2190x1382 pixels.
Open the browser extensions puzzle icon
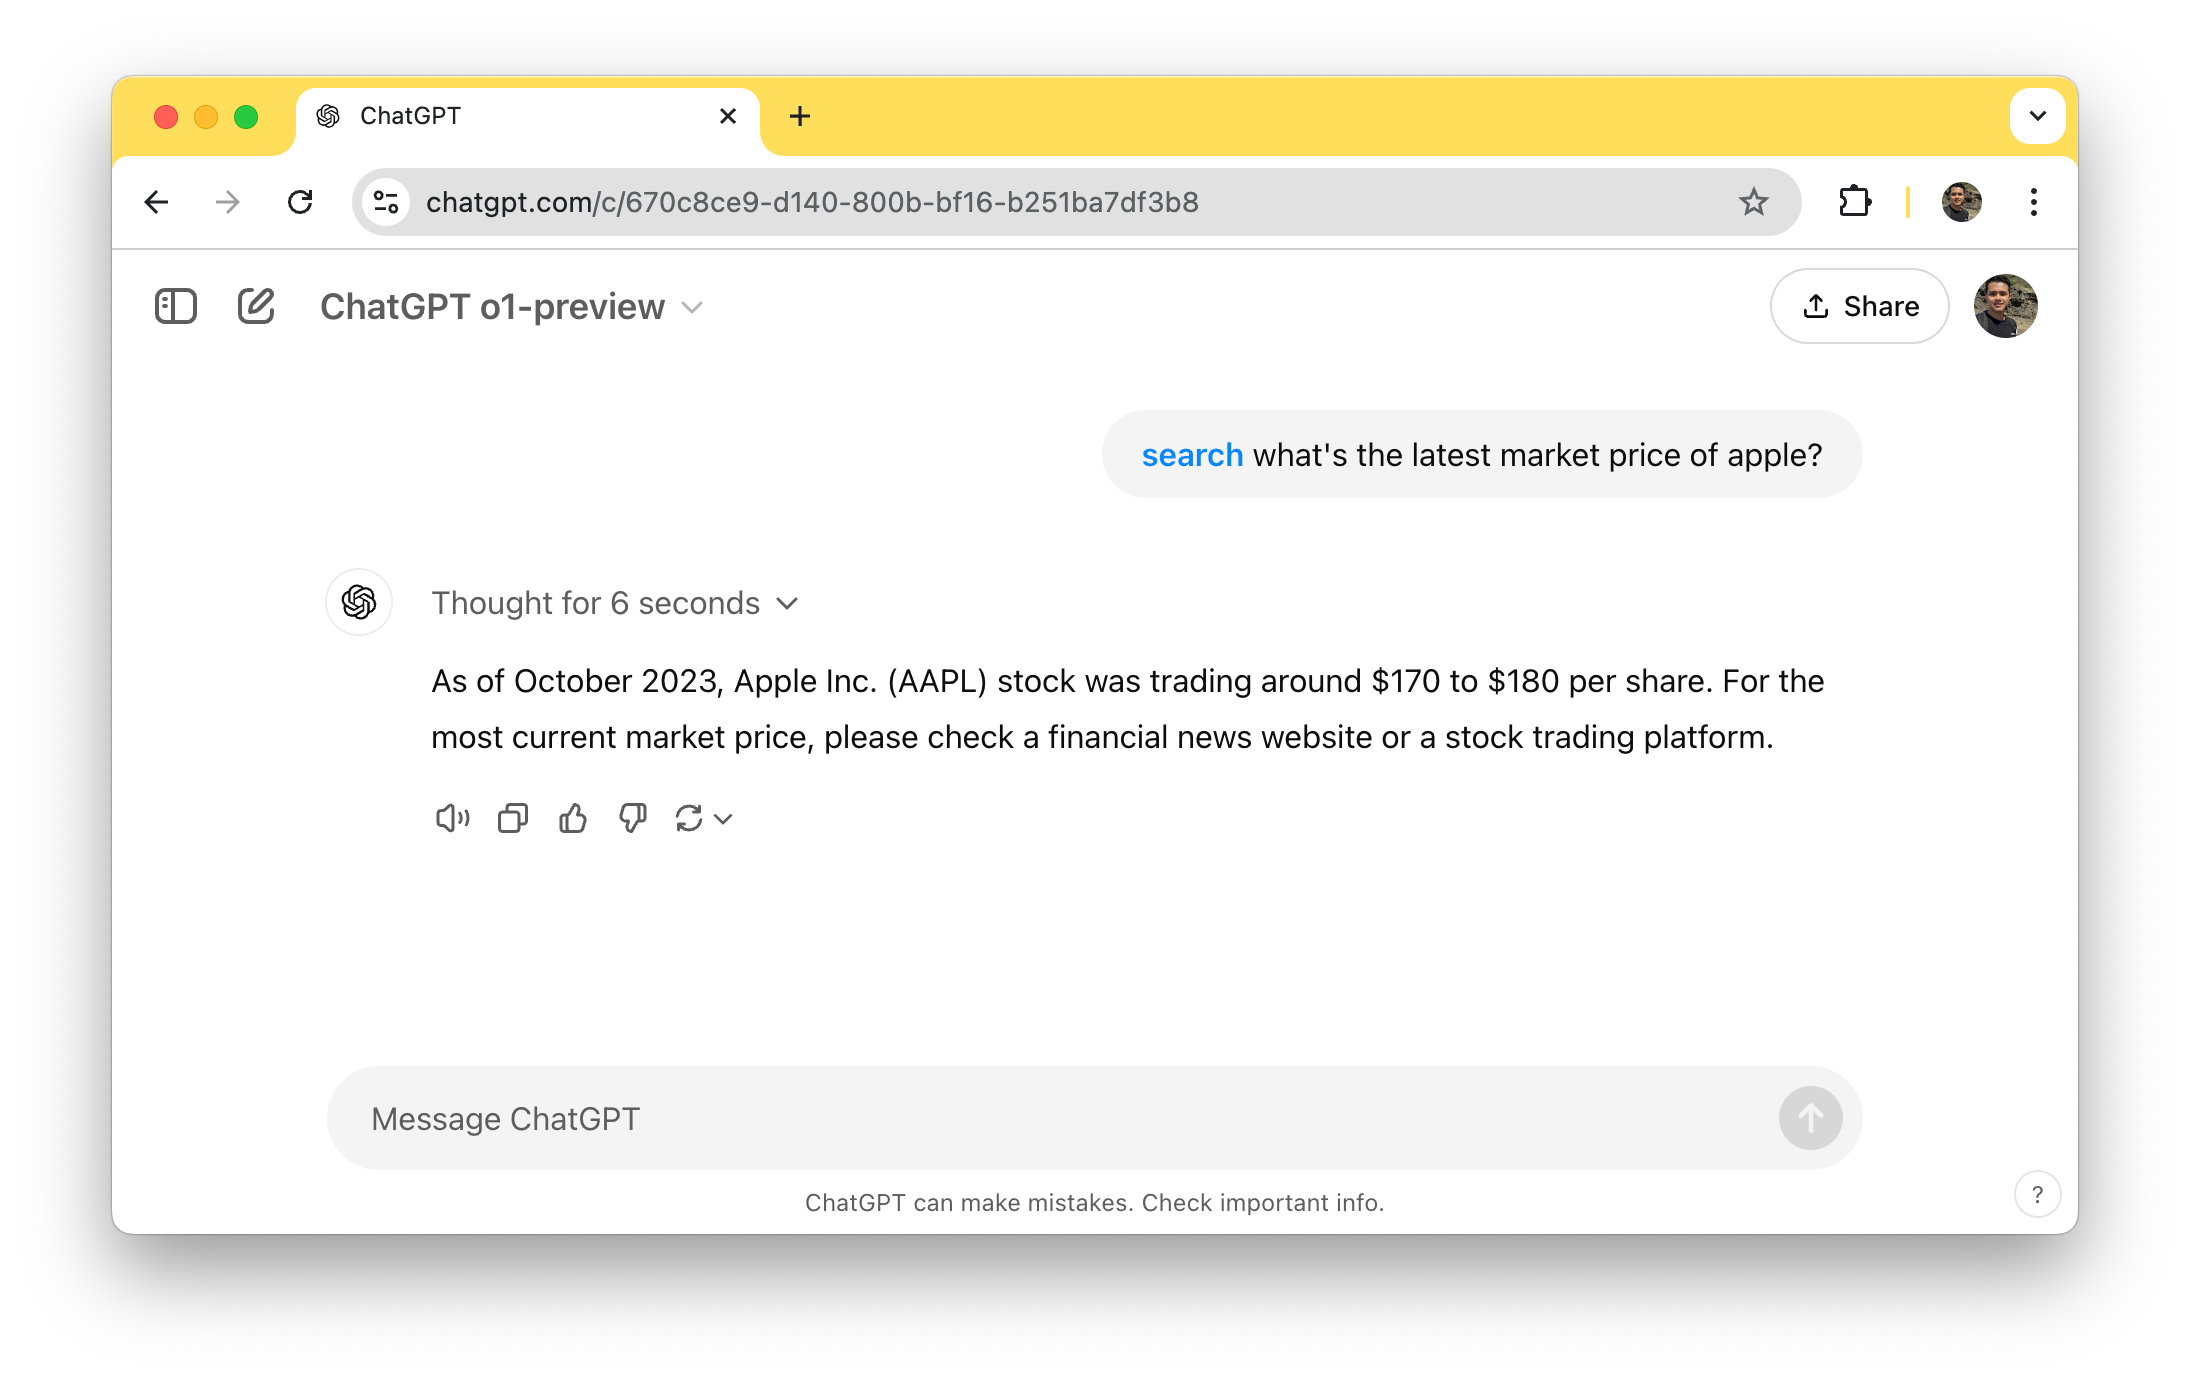(1855, 202)
